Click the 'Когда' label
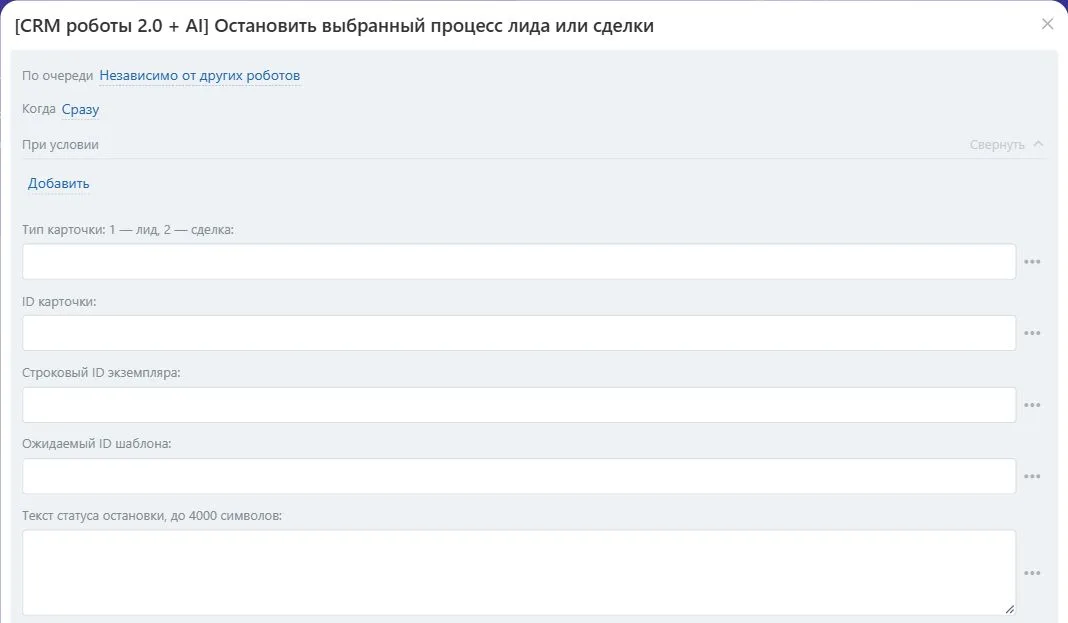1068x623 pixels. (39, 109)
